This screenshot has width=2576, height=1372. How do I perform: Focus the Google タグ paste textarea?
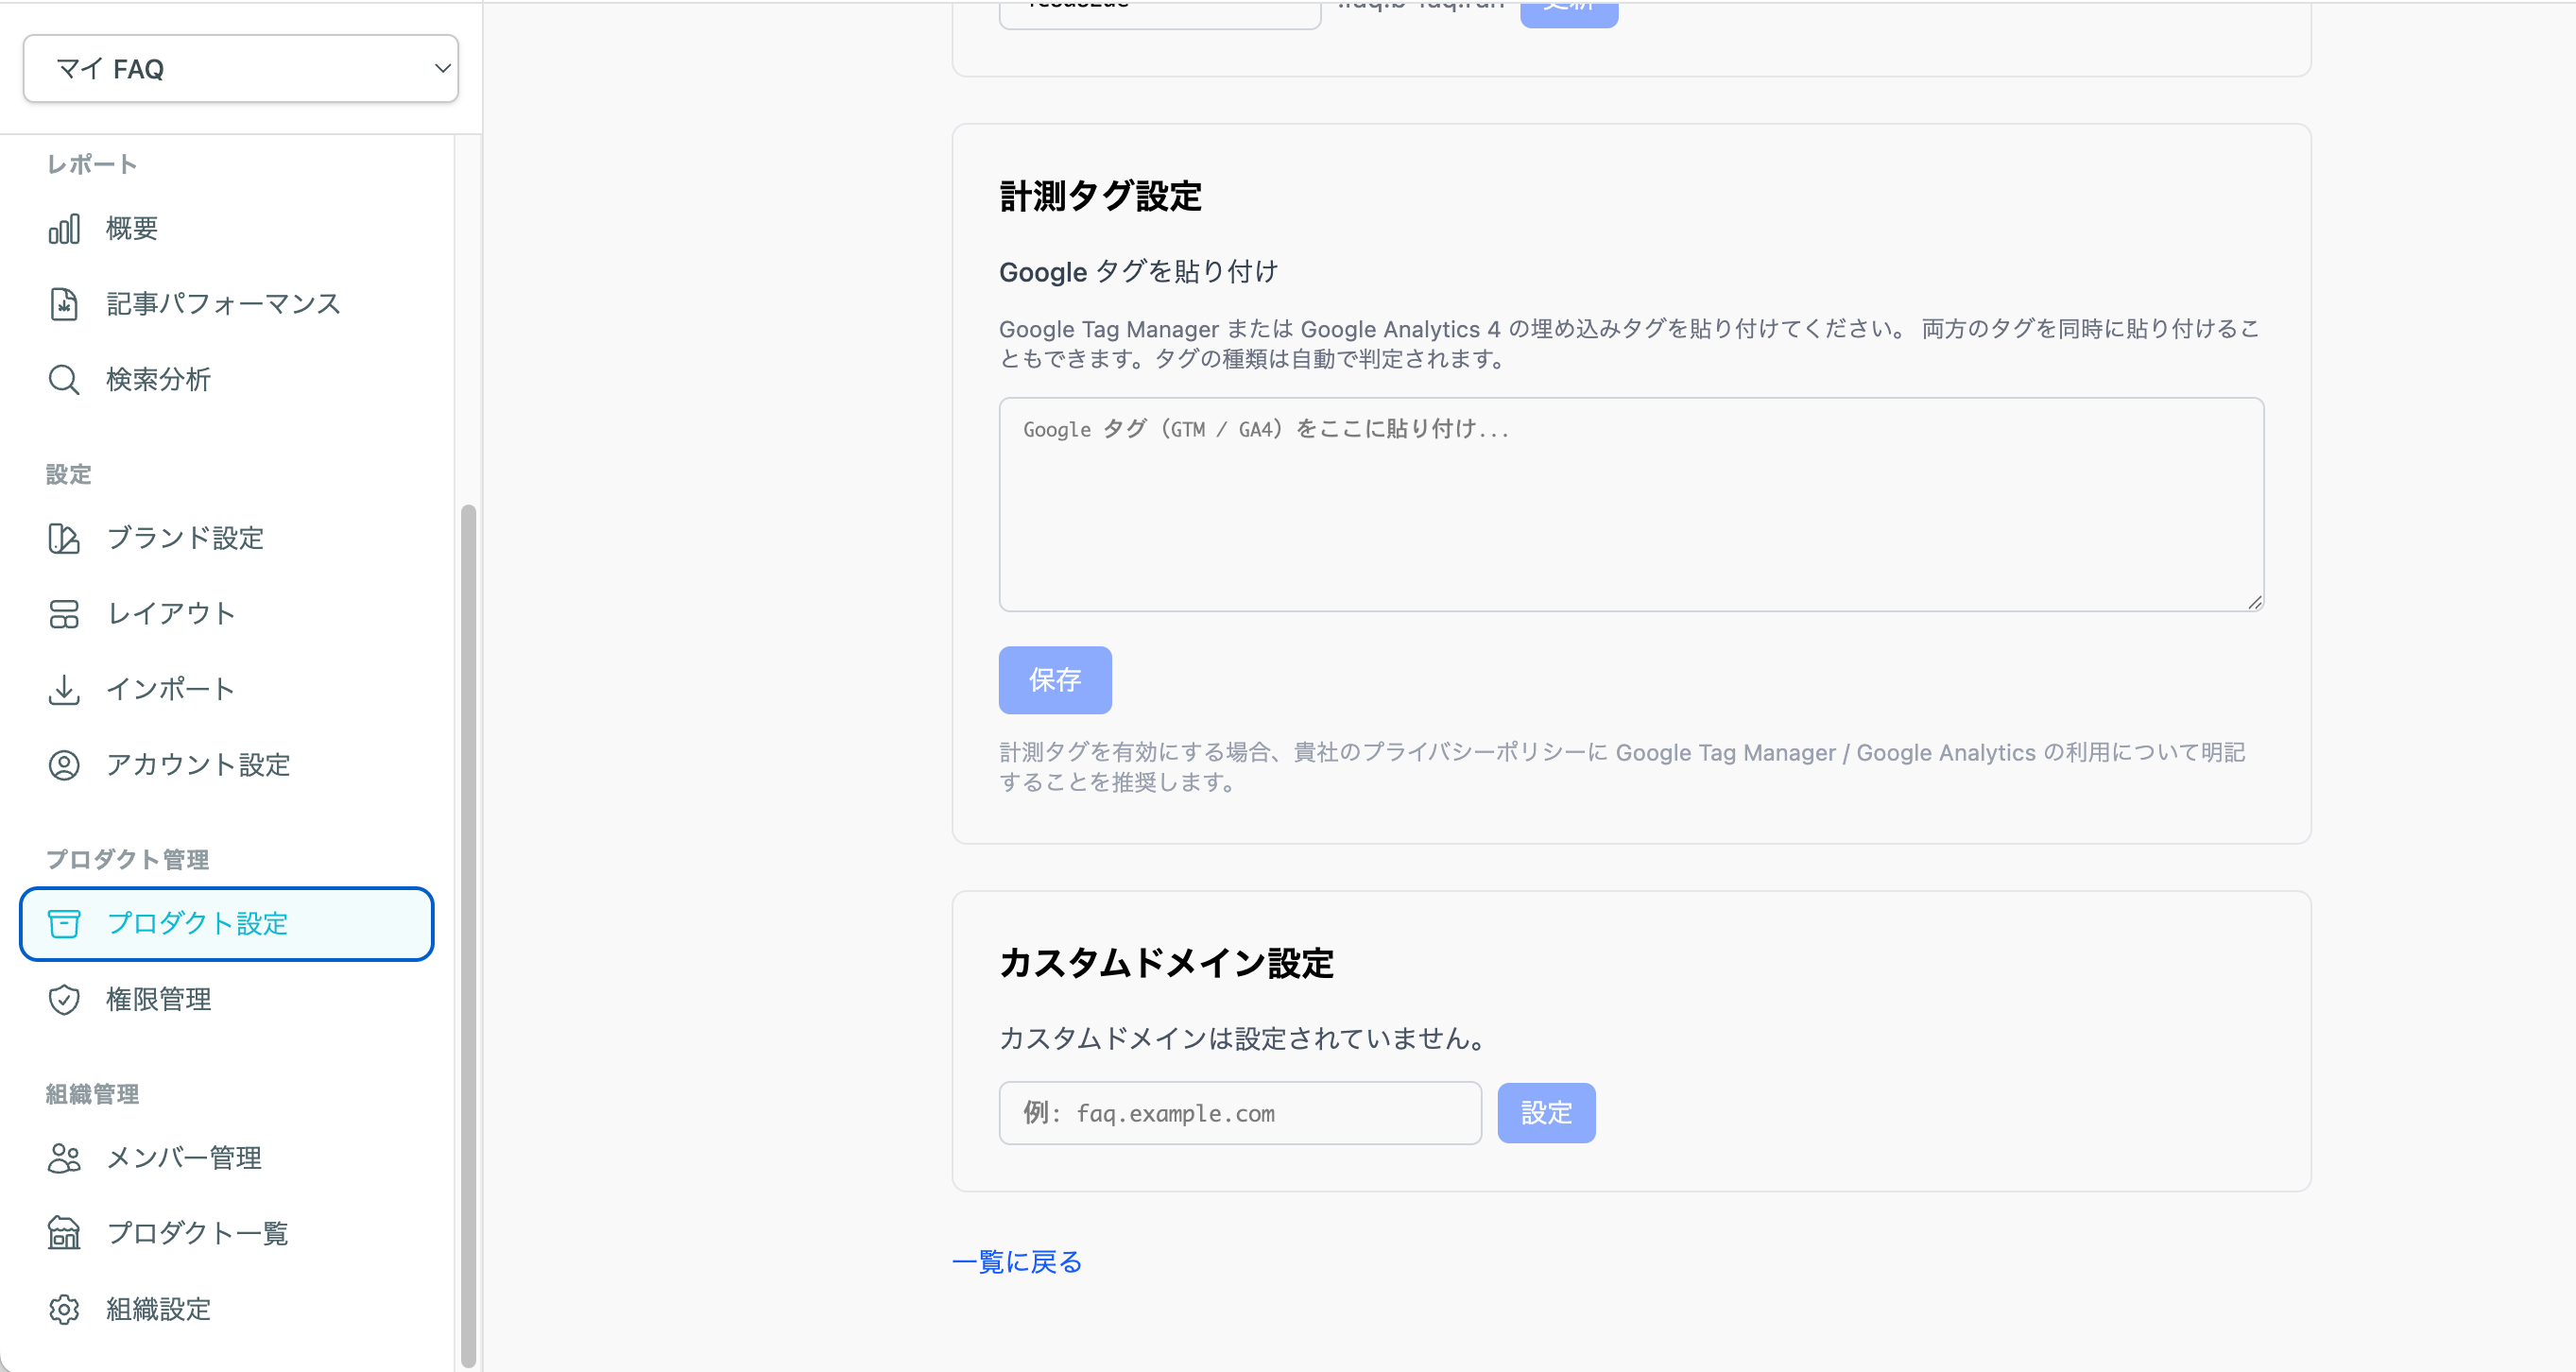click(x=1631, y=504)
